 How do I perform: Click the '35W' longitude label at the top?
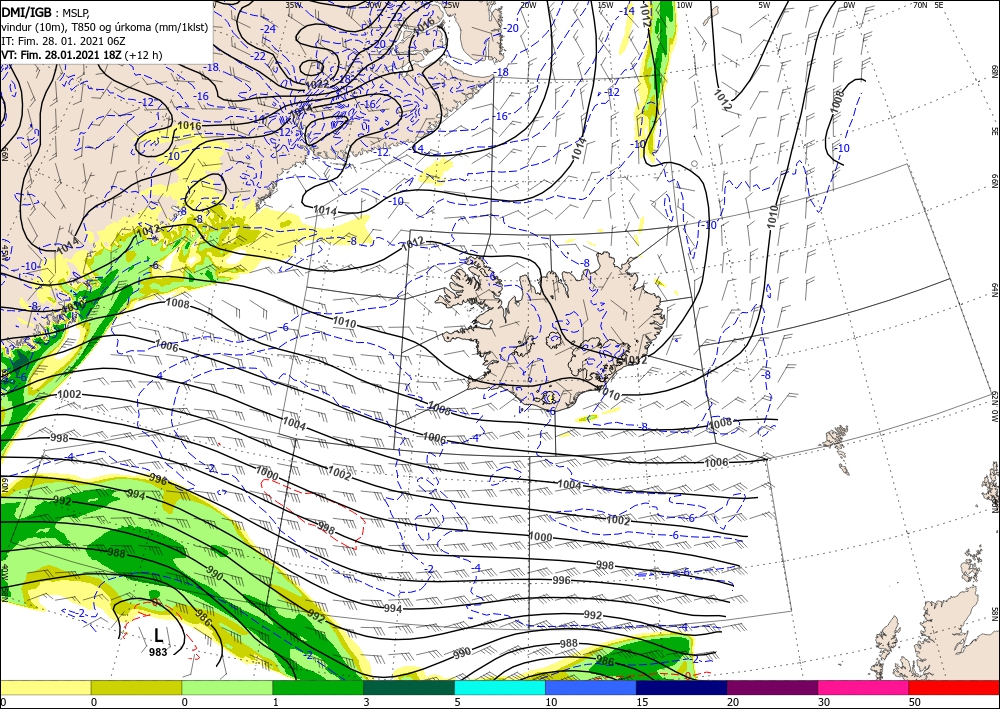293,5
